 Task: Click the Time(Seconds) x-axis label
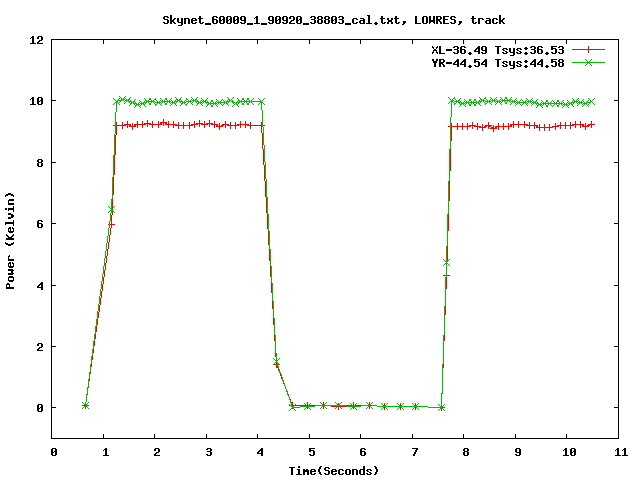333,471
